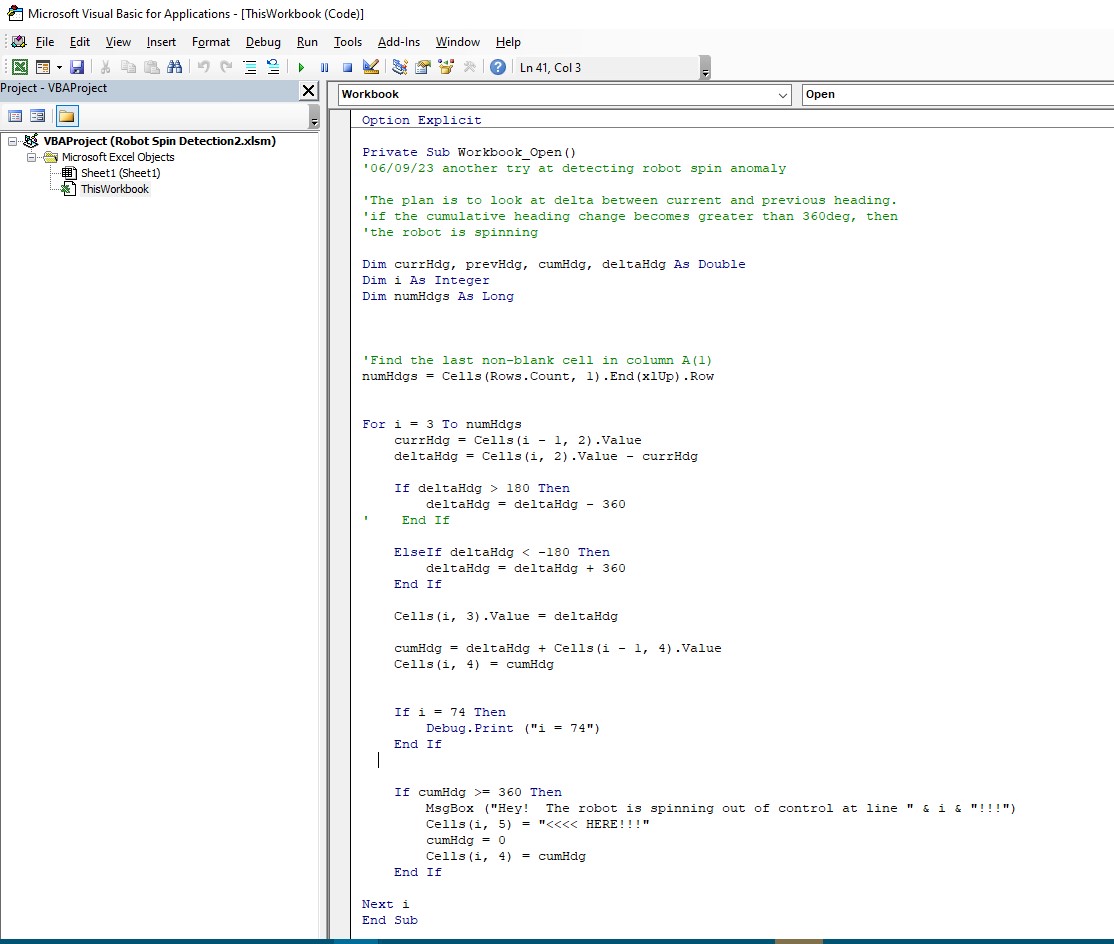Open the Edit menu

(x=80, y=42)
